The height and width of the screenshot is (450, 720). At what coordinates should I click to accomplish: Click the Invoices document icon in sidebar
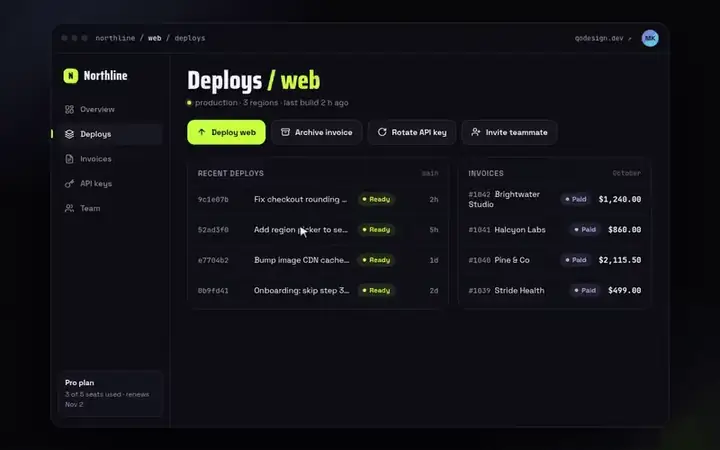point(69,159)
